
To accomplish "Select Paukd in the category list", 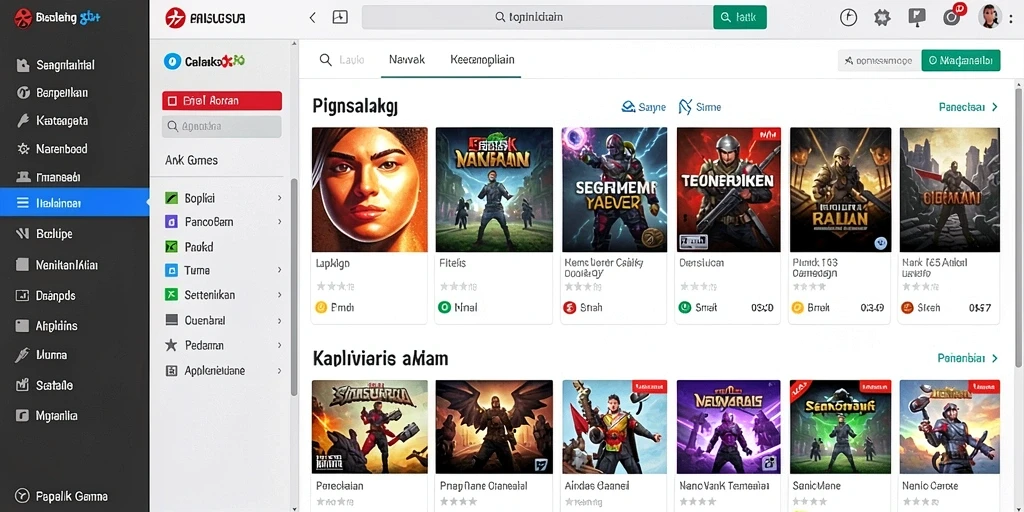I will 199,247.
